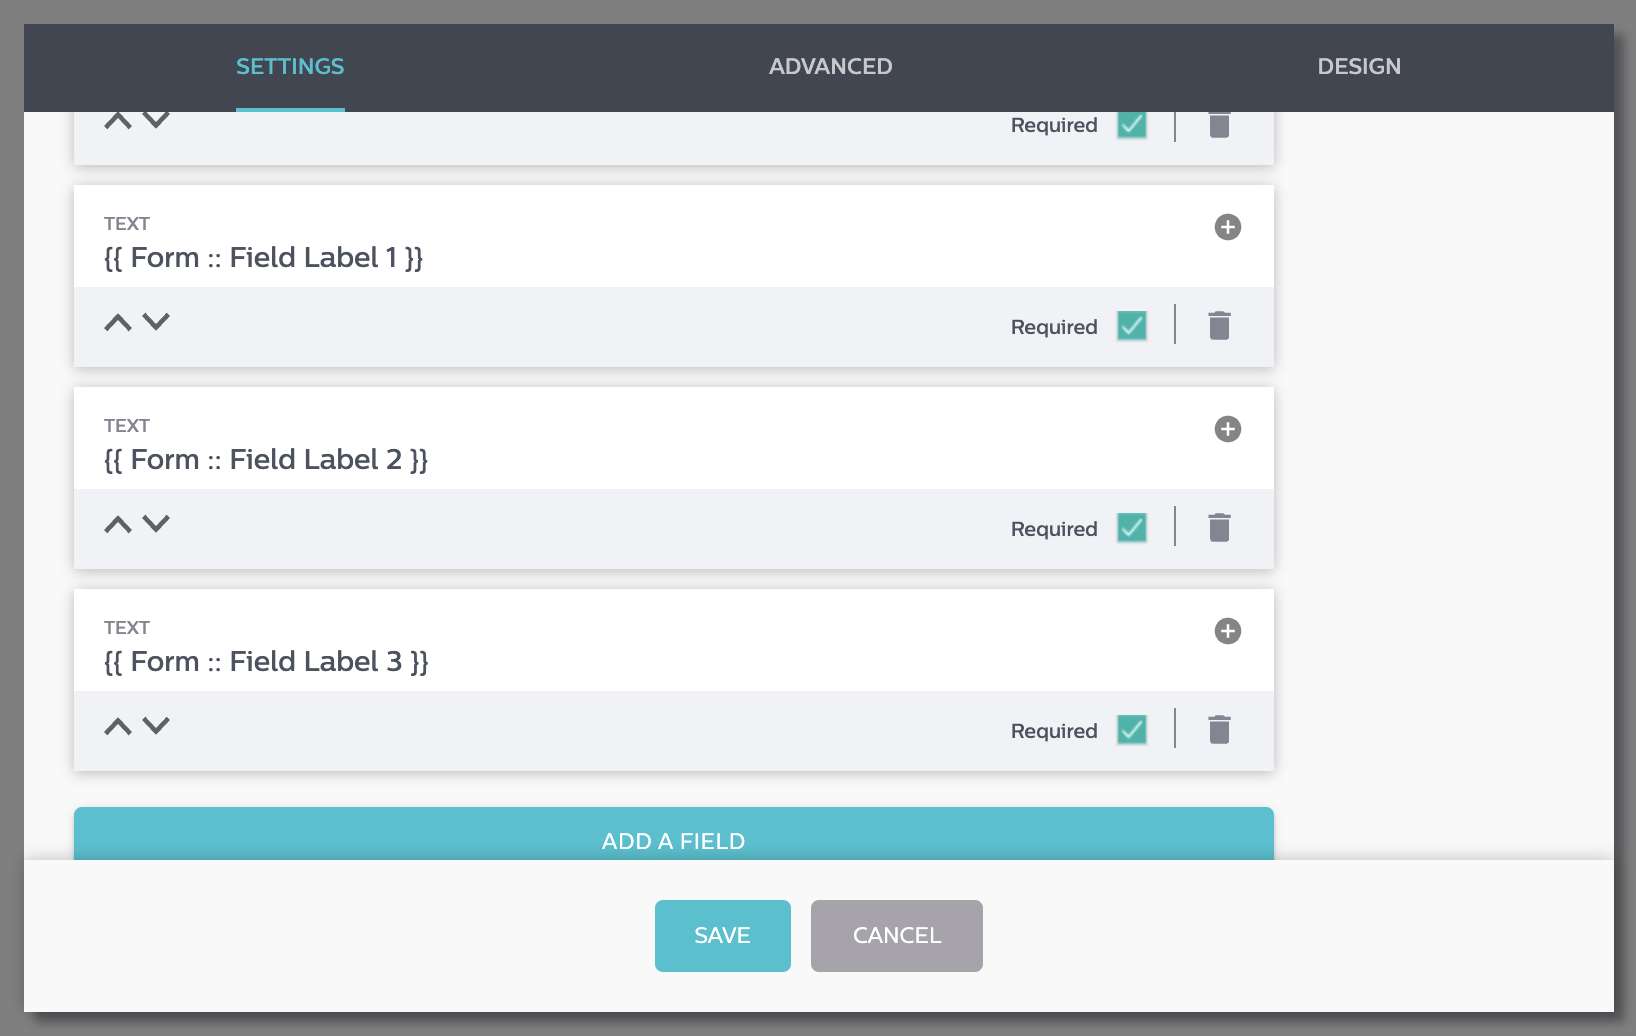Move Field Label 1 up
Screen dimensions: 1636x1036
pos(118,322)
